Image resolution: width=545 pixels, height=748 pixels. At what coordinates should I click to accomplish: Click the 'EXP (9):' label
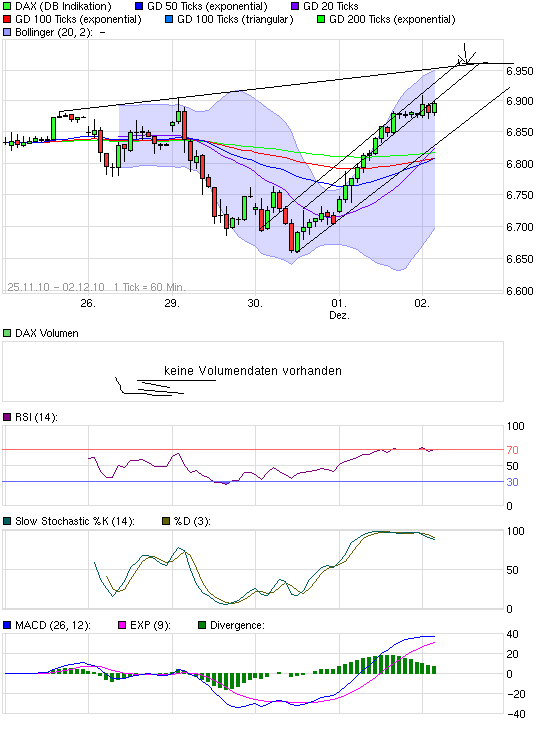point(150,625)
